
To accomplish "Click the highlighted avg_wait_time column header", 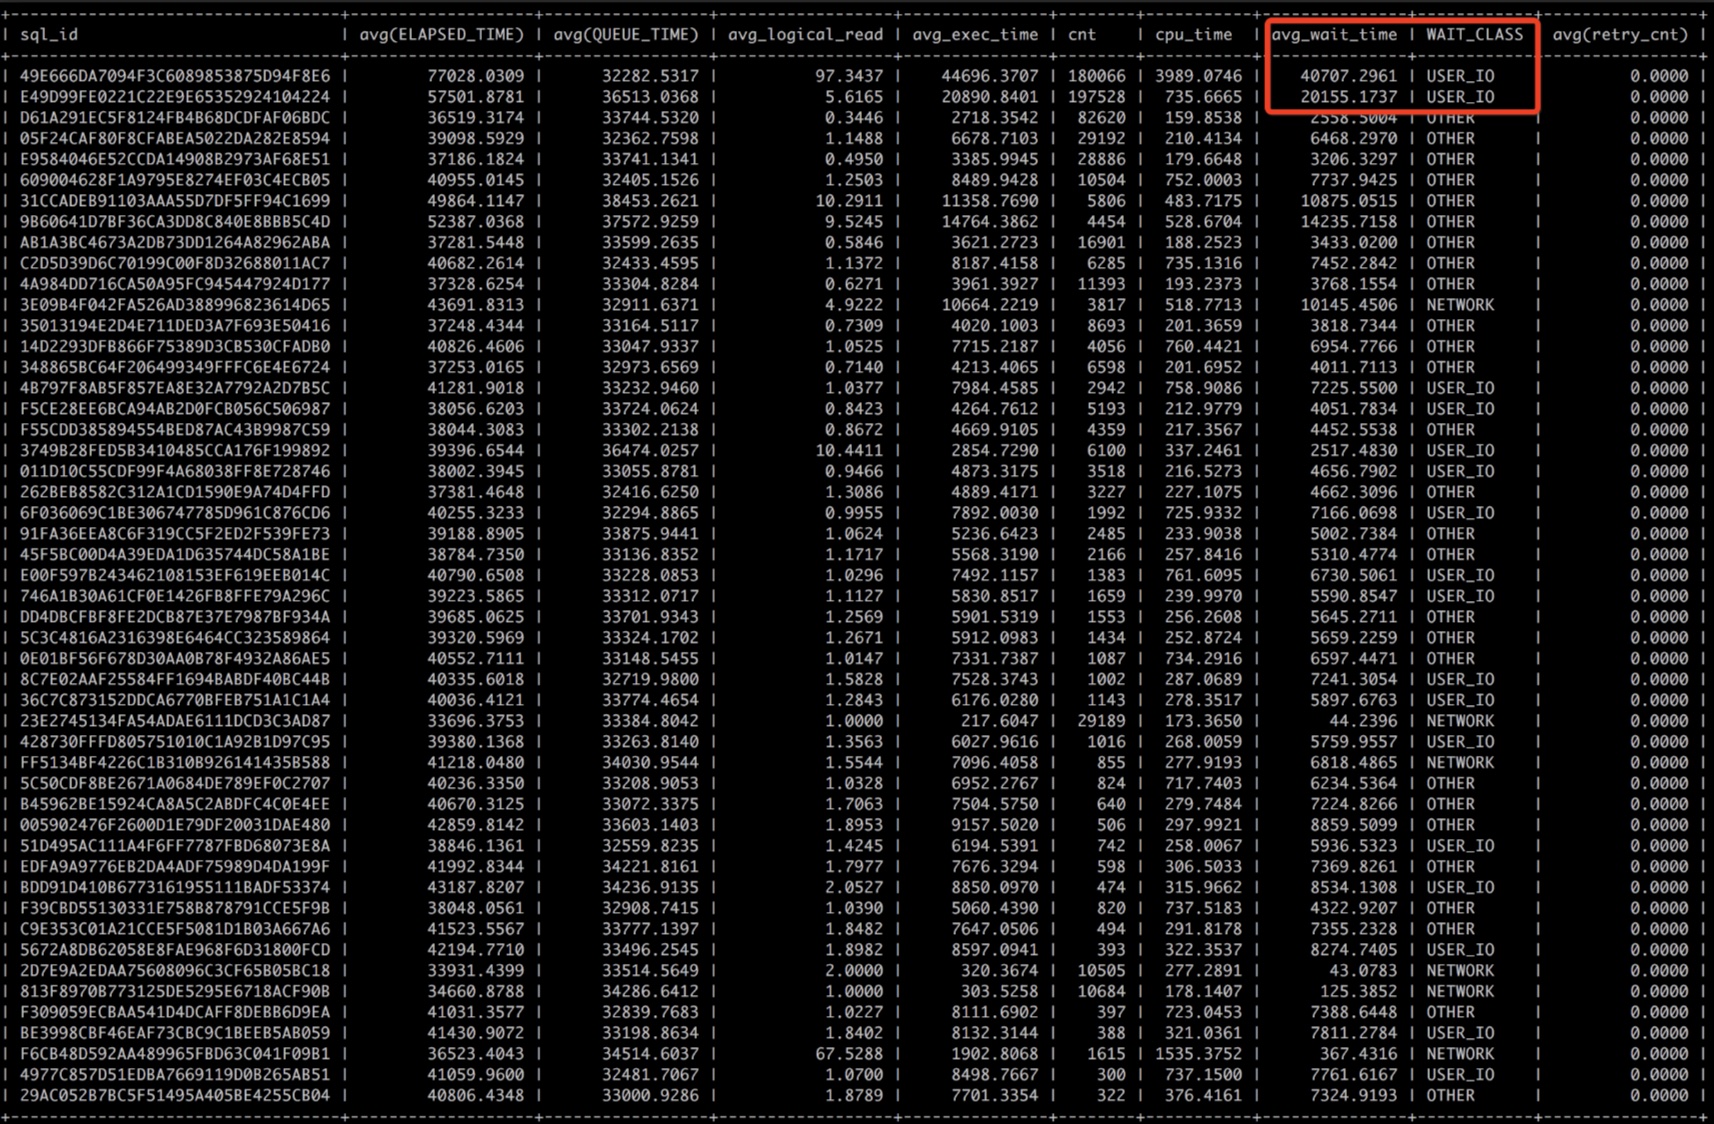I will click(1334, 34).
